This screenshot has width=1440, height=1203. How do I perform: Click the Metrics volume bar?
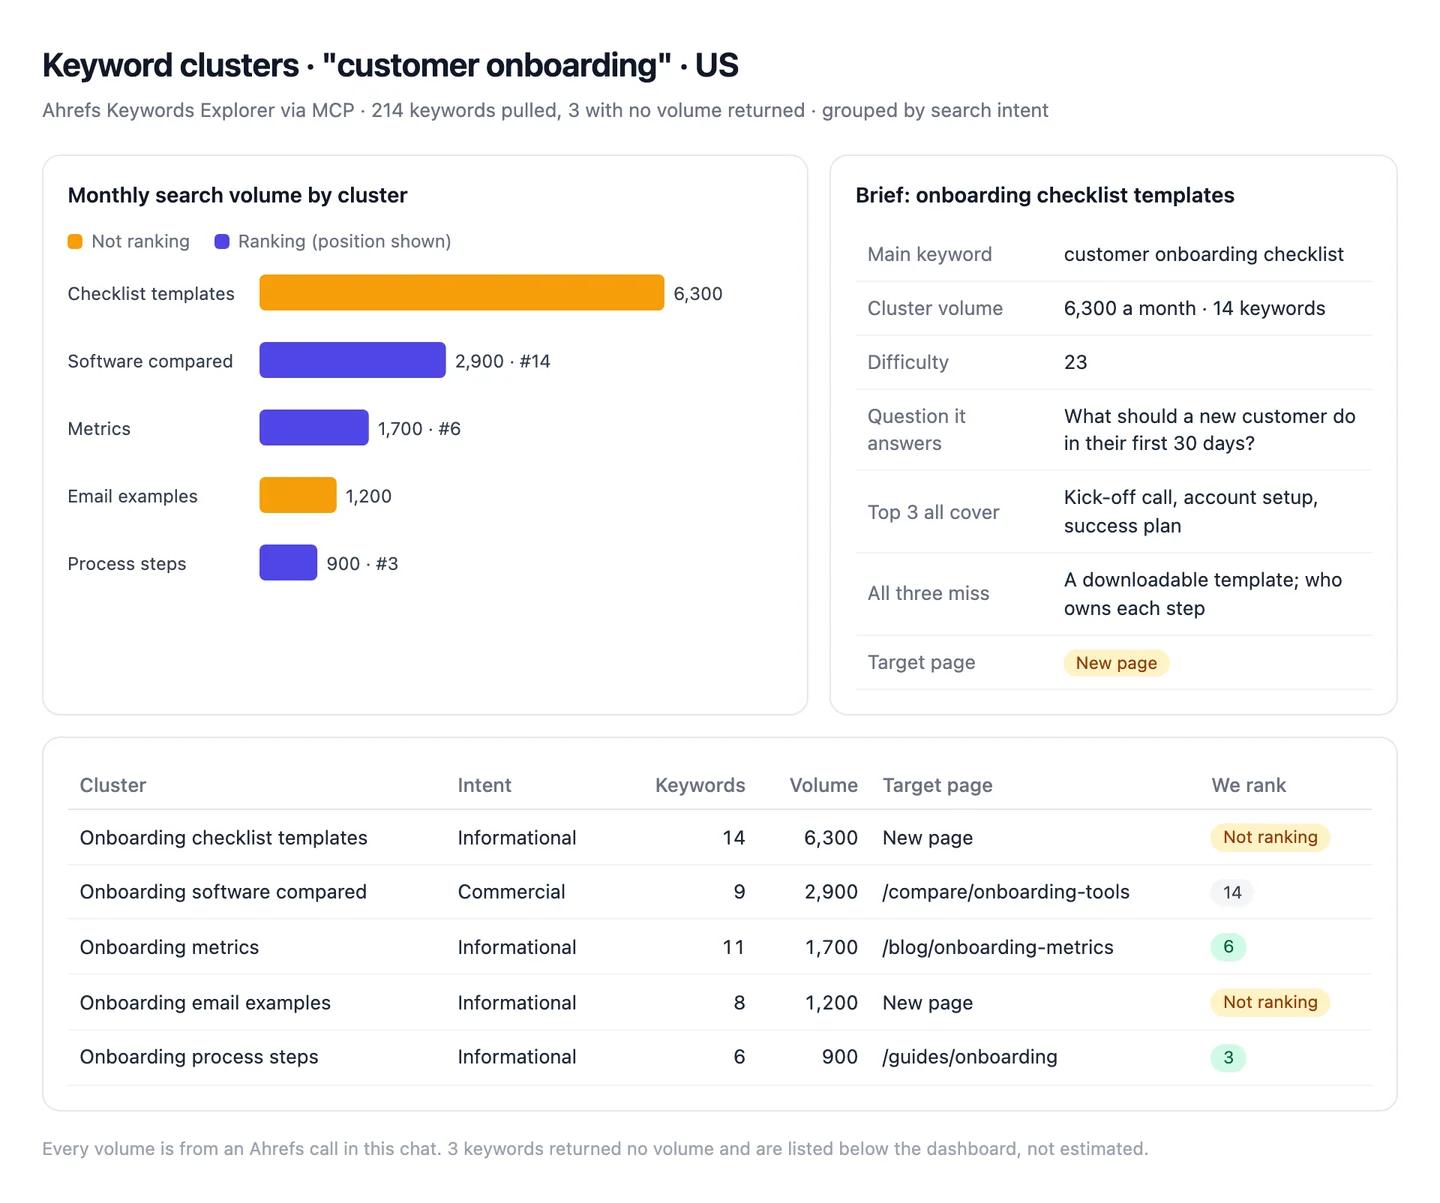[x=314, y=428]
